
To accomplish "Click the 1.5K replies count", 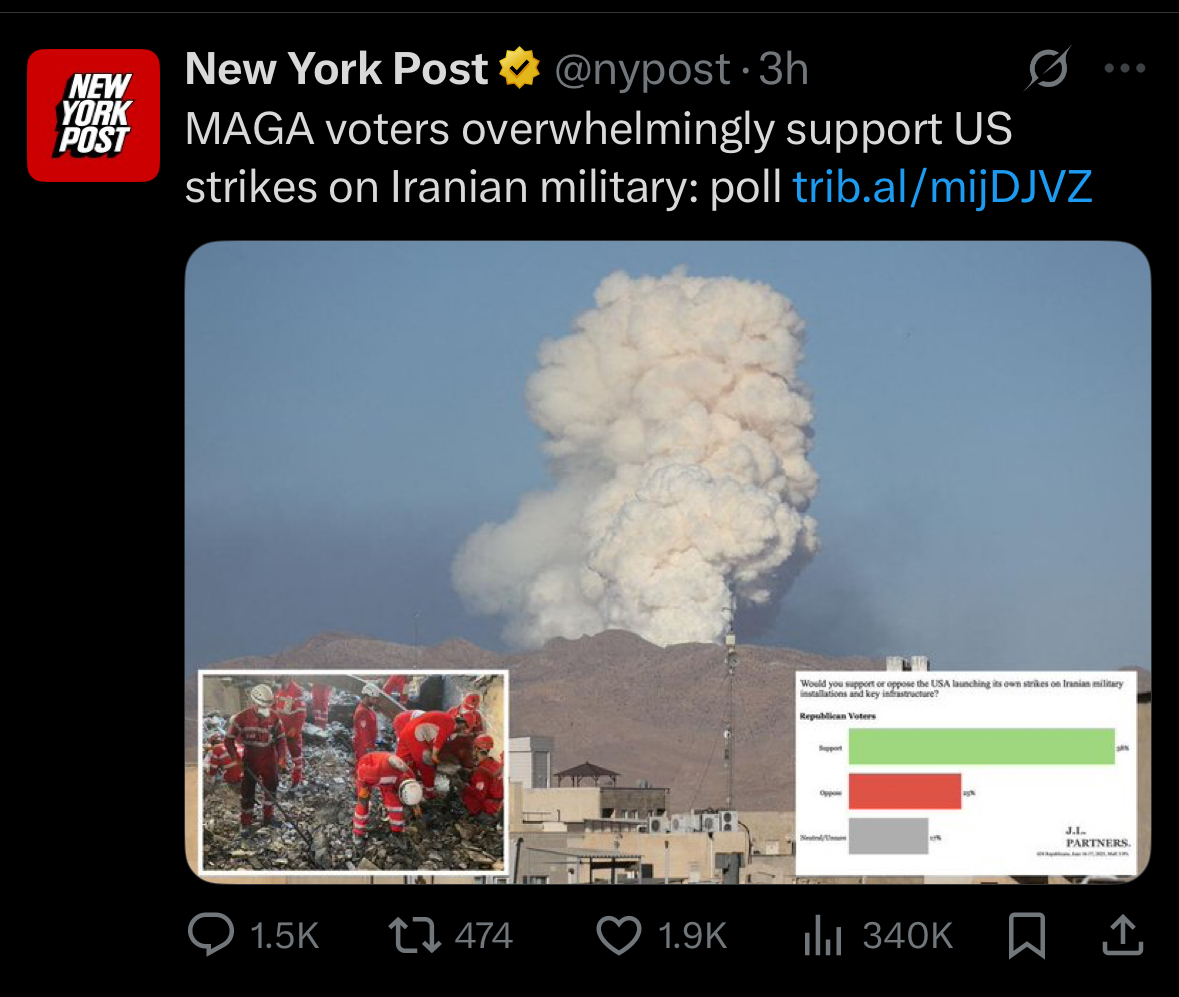I will pos(284,936).
